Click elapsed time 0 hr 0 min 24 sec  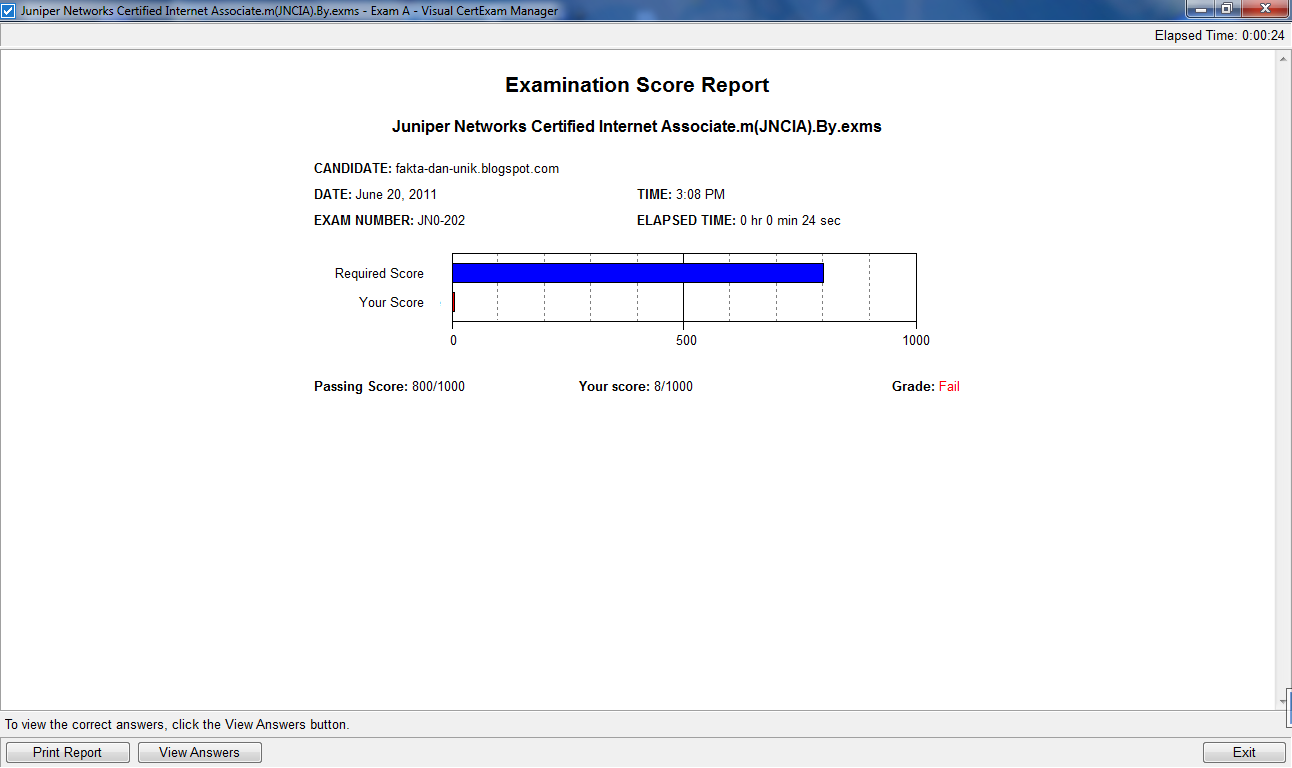[x=790, y=220]
